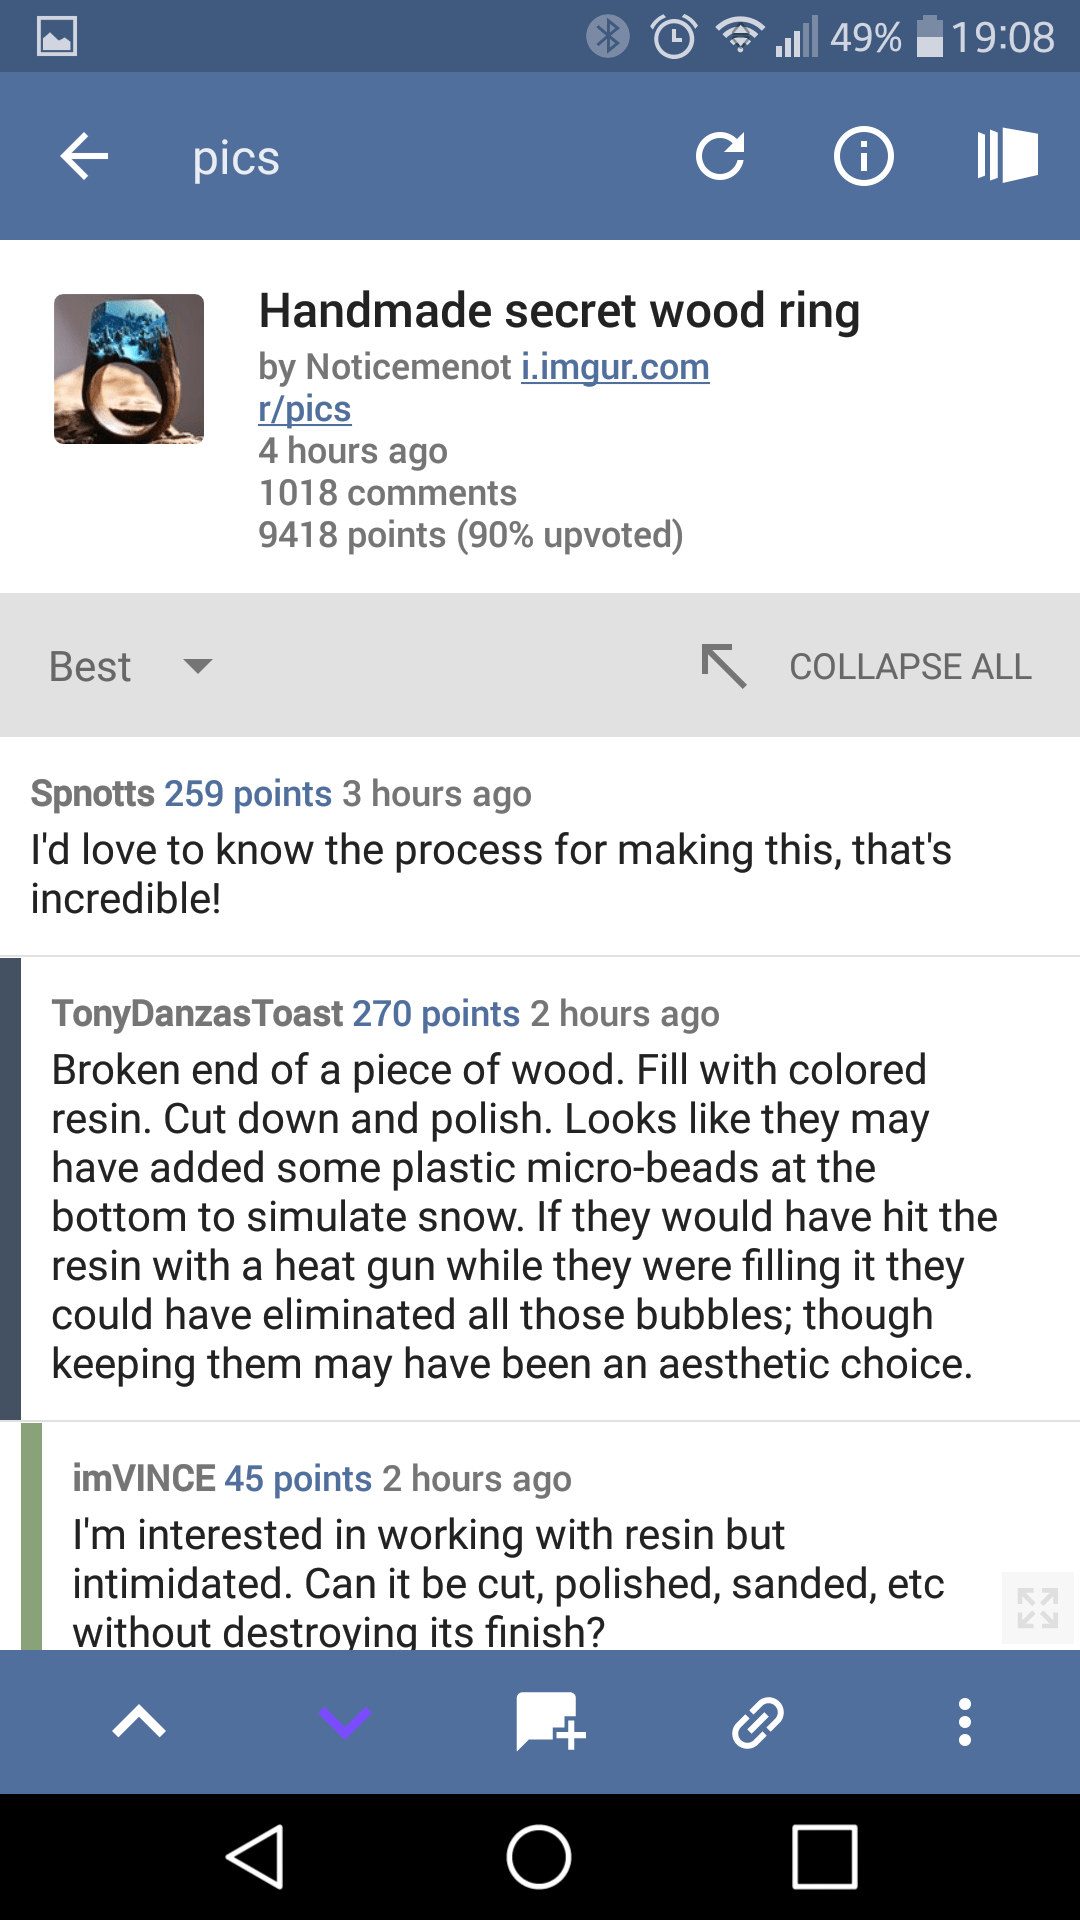Select imVINCE's comment header
This screenshot has width=1080, height=1920.
tap(321, 1478)
